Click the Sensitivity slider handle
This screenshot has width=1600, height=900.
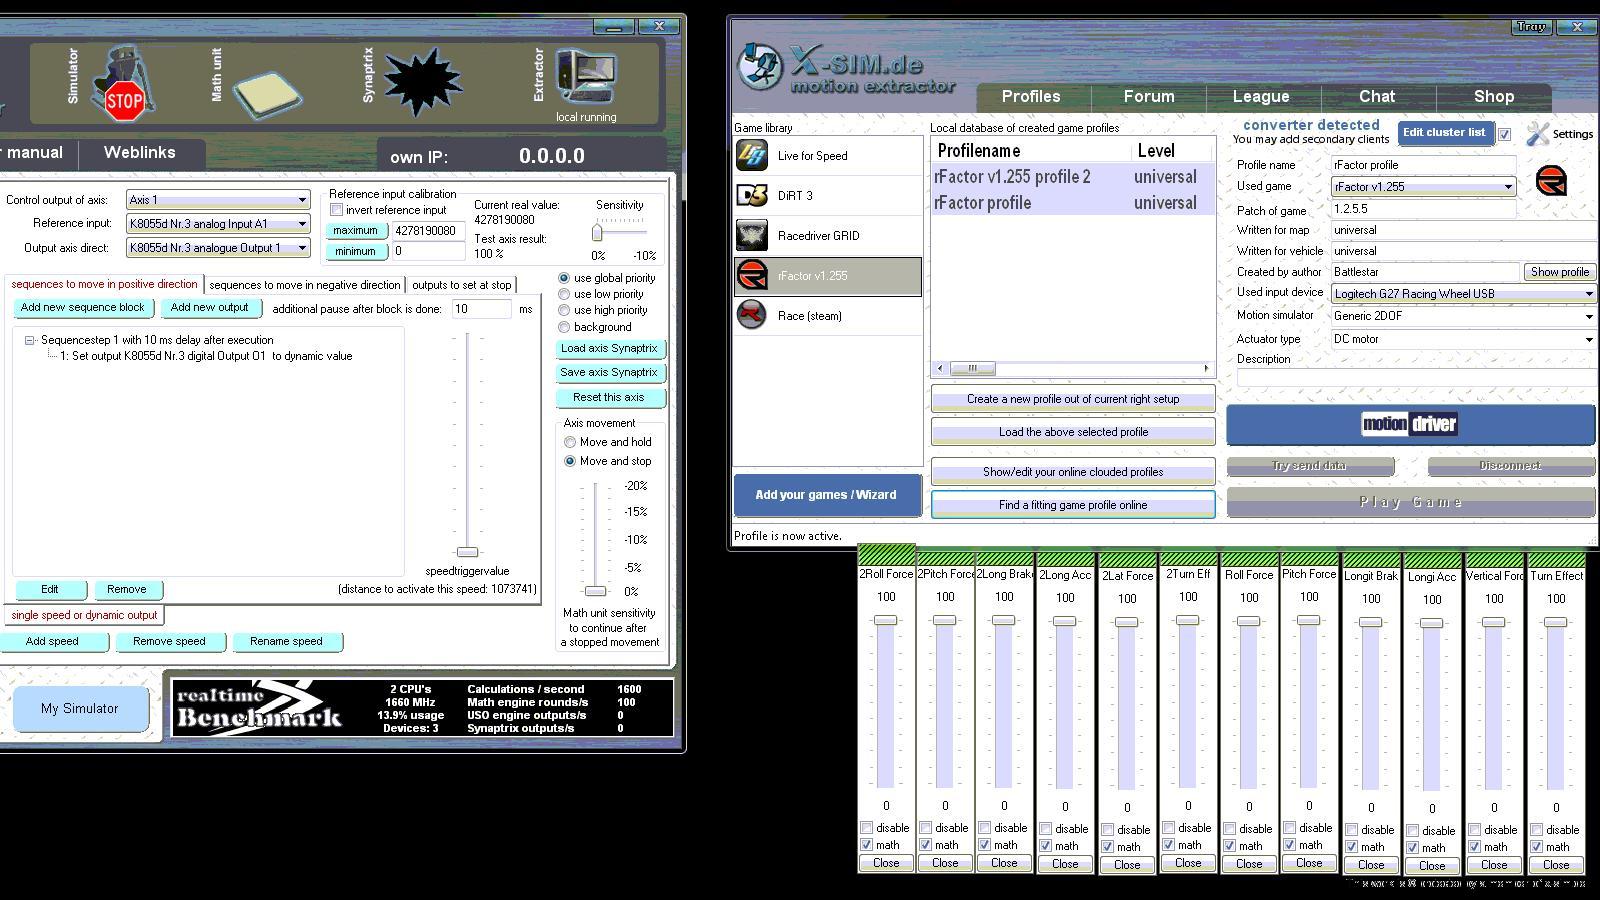click(x=597, y=232)
